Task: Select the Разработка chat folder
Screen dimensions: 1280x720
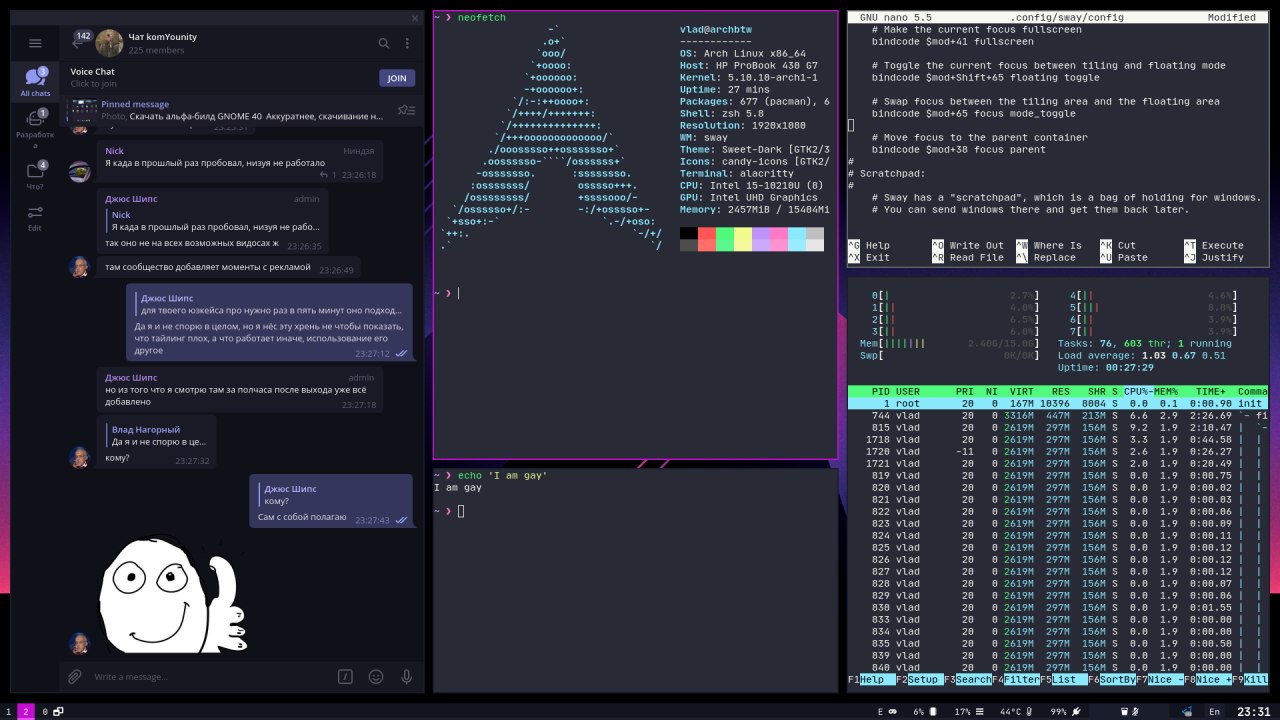Action: pyautogui.click(x=35, y=130)
